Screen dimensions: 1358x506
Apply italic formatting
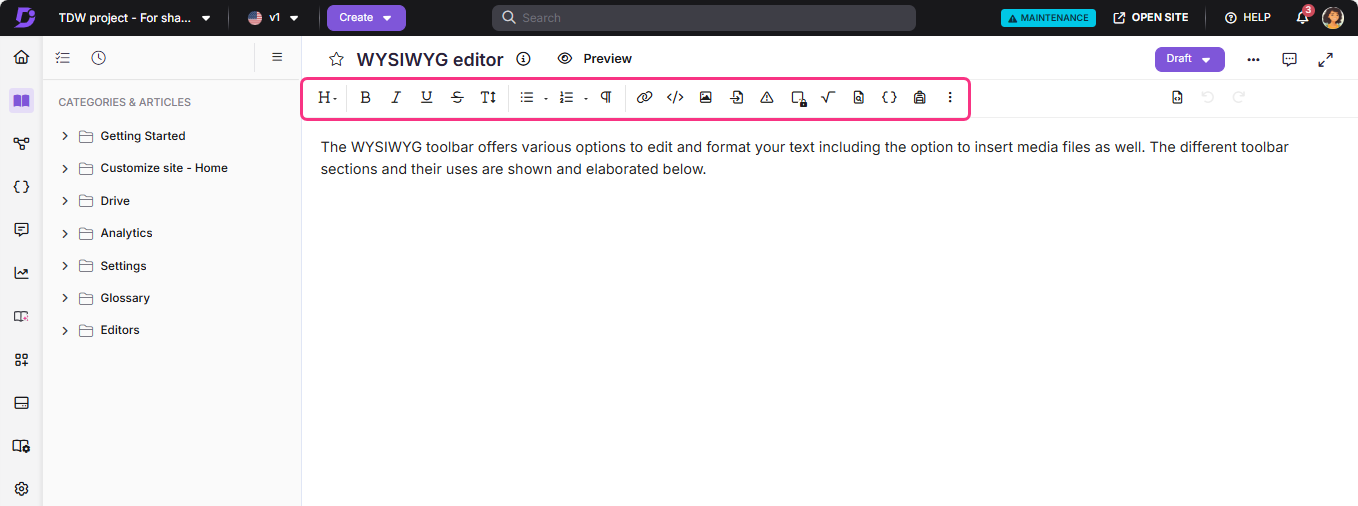pyautogui.click(x=396, y=97)
